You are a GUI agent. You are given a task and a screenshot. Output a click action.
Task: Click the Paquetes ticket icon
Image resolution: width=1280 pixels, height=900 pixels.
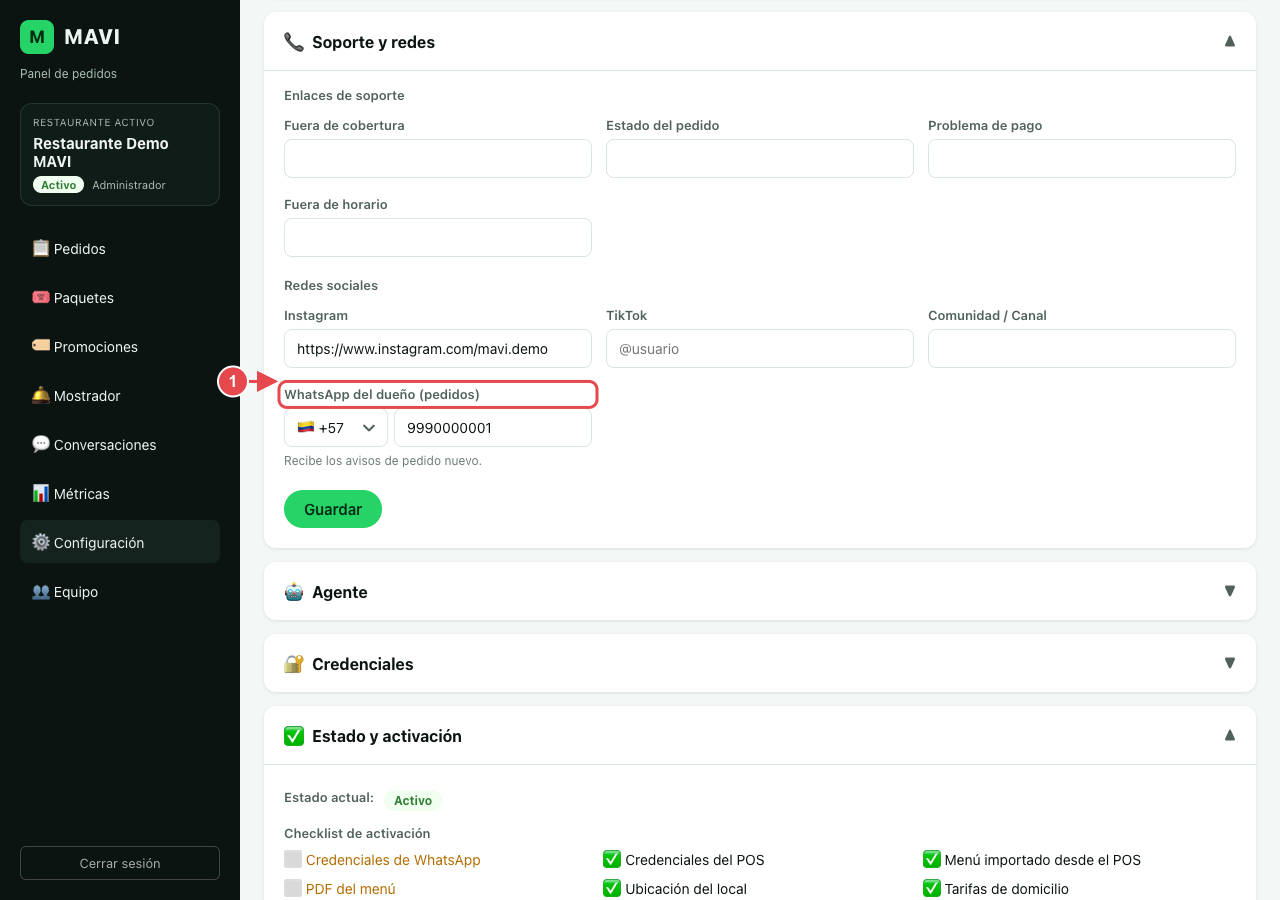pyautogui.click(x=41, y=297)
